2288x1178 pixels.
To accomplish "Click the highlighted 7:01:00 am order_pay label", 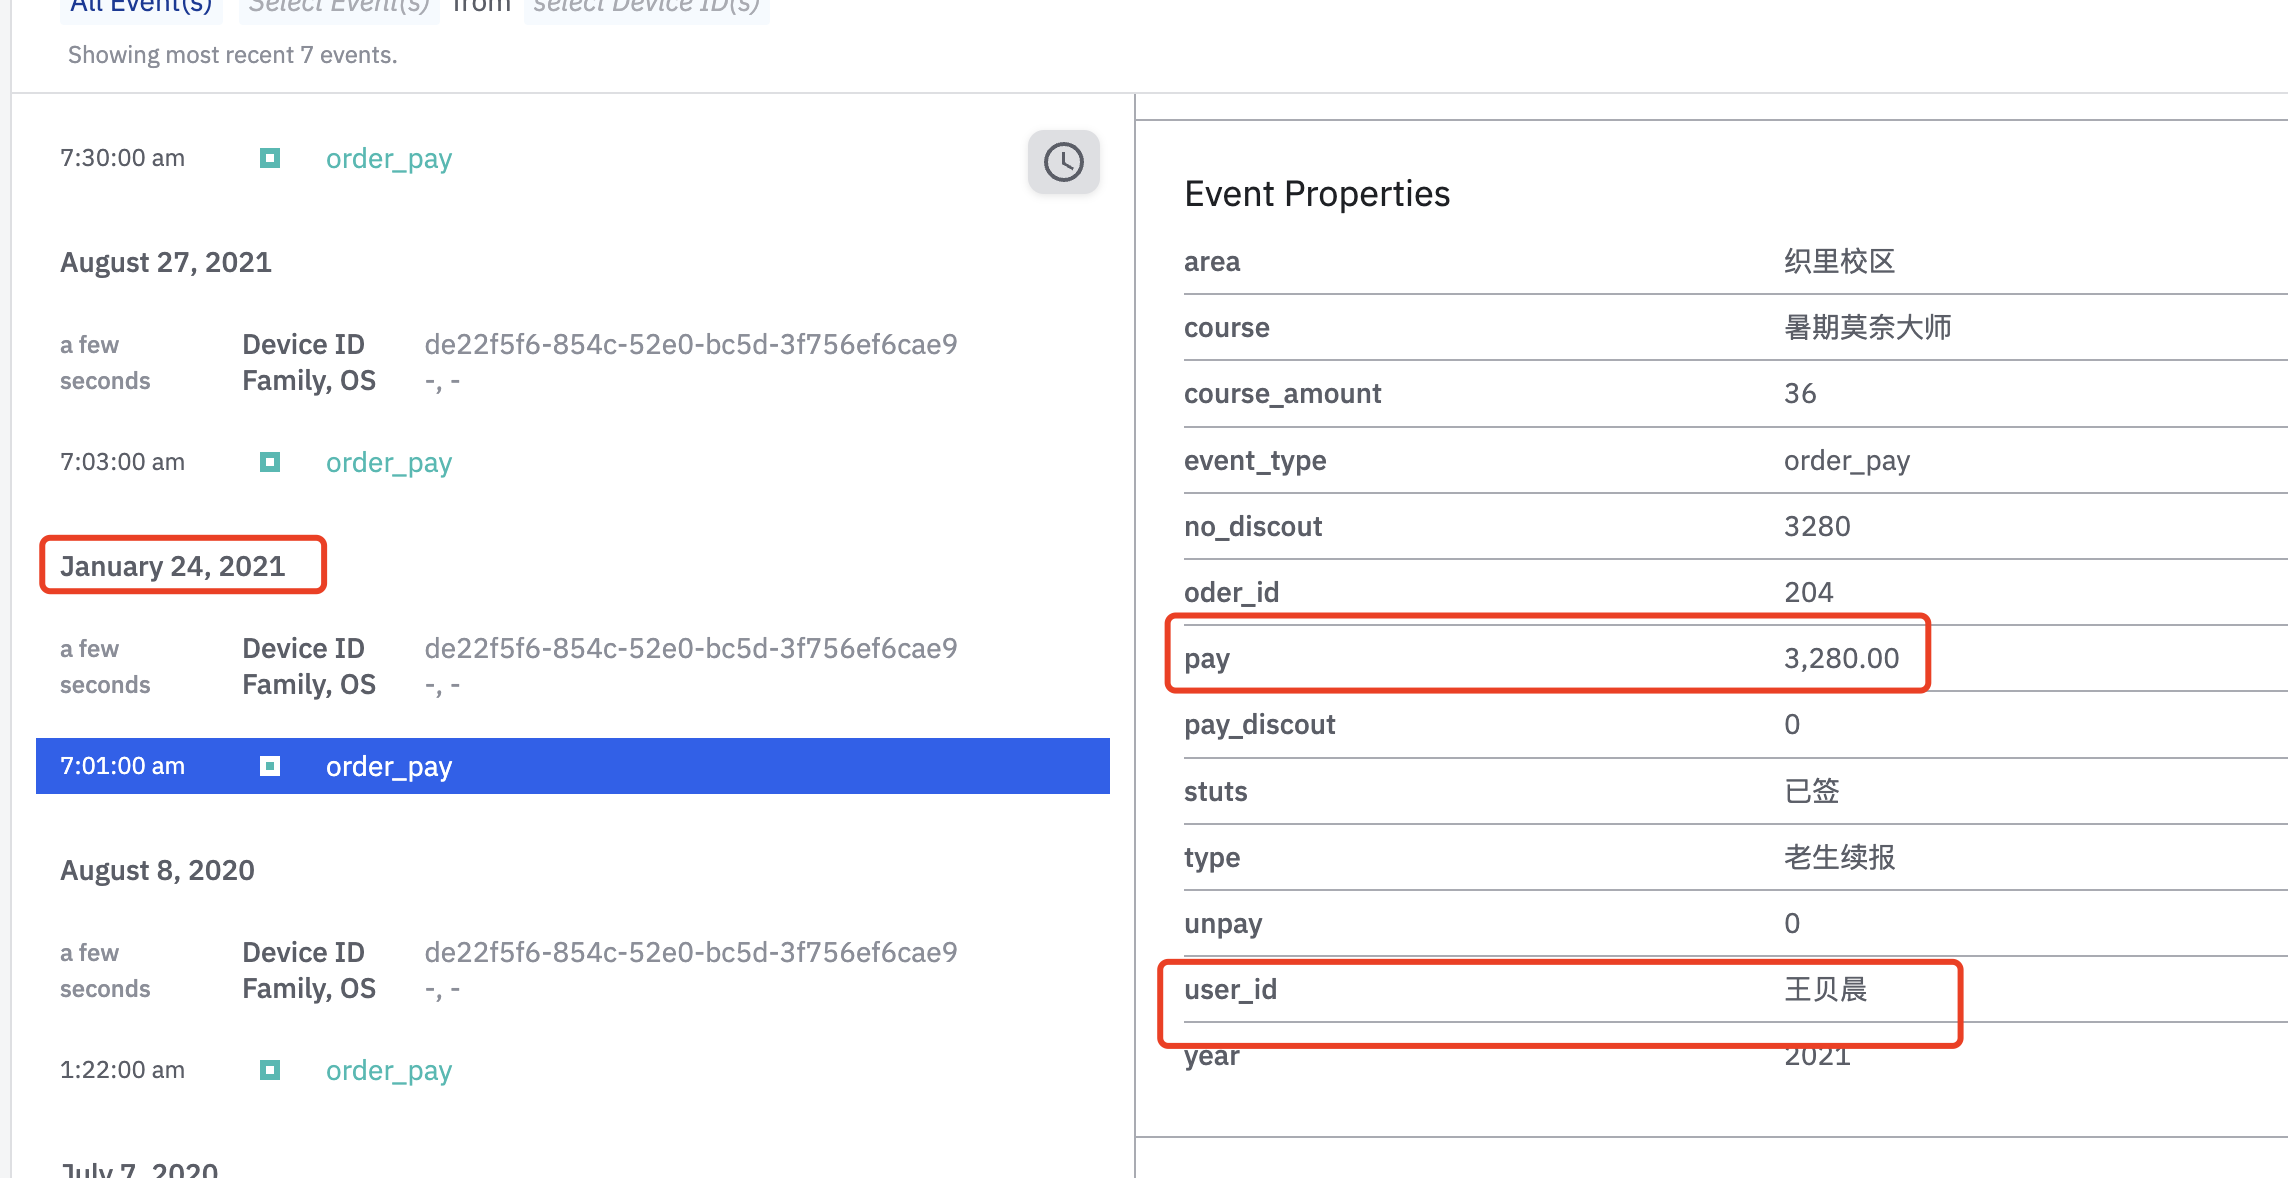I will (x=388, y=766).
